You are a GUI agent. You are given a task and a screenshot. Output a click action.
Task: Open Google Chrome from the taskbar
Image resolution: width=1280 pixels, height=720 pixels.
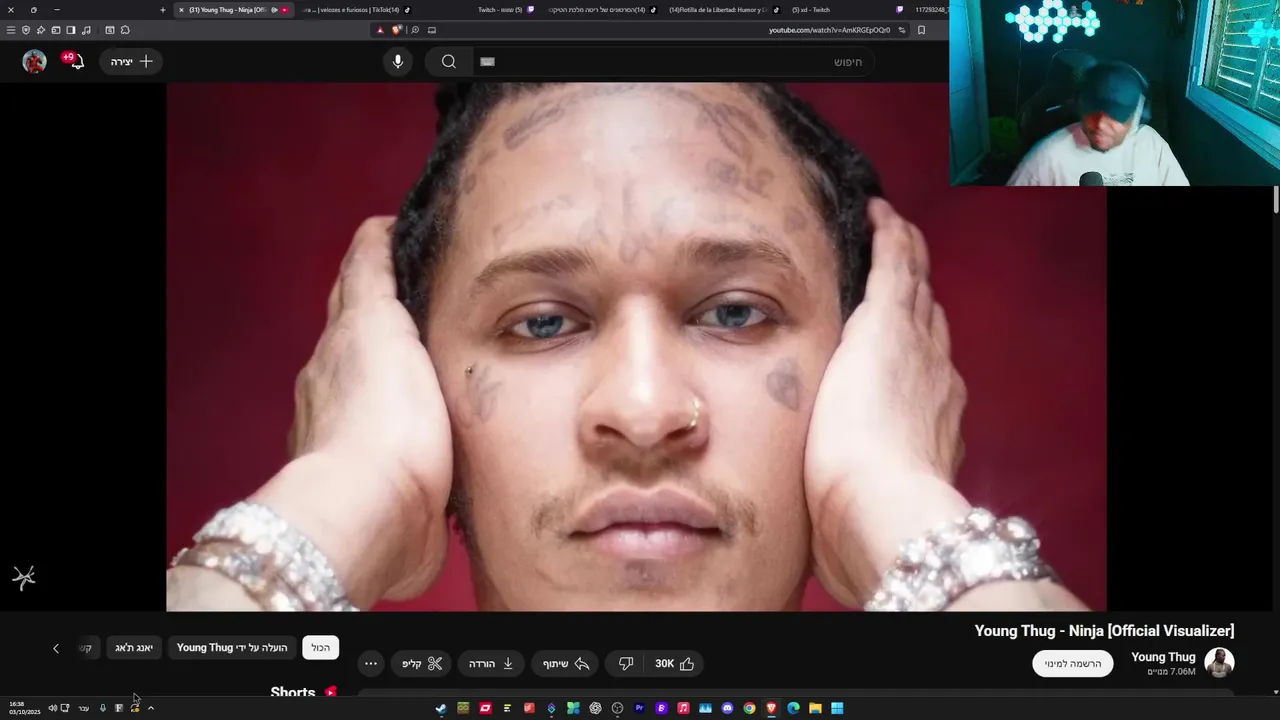(x=750, y=708)
